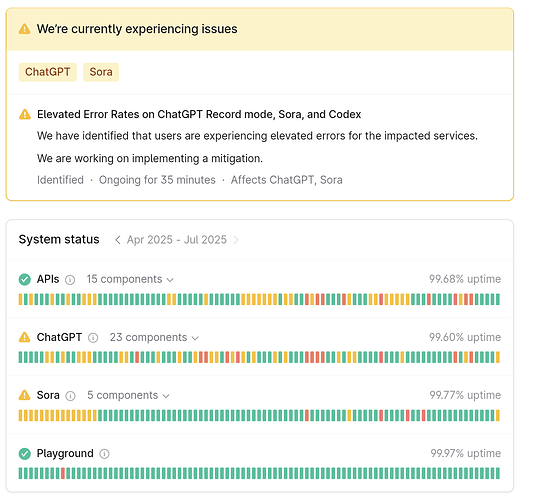Click the green check icon beside Playground
The image size is (545, 500).
pyautogui.click(x=25, y=453)
